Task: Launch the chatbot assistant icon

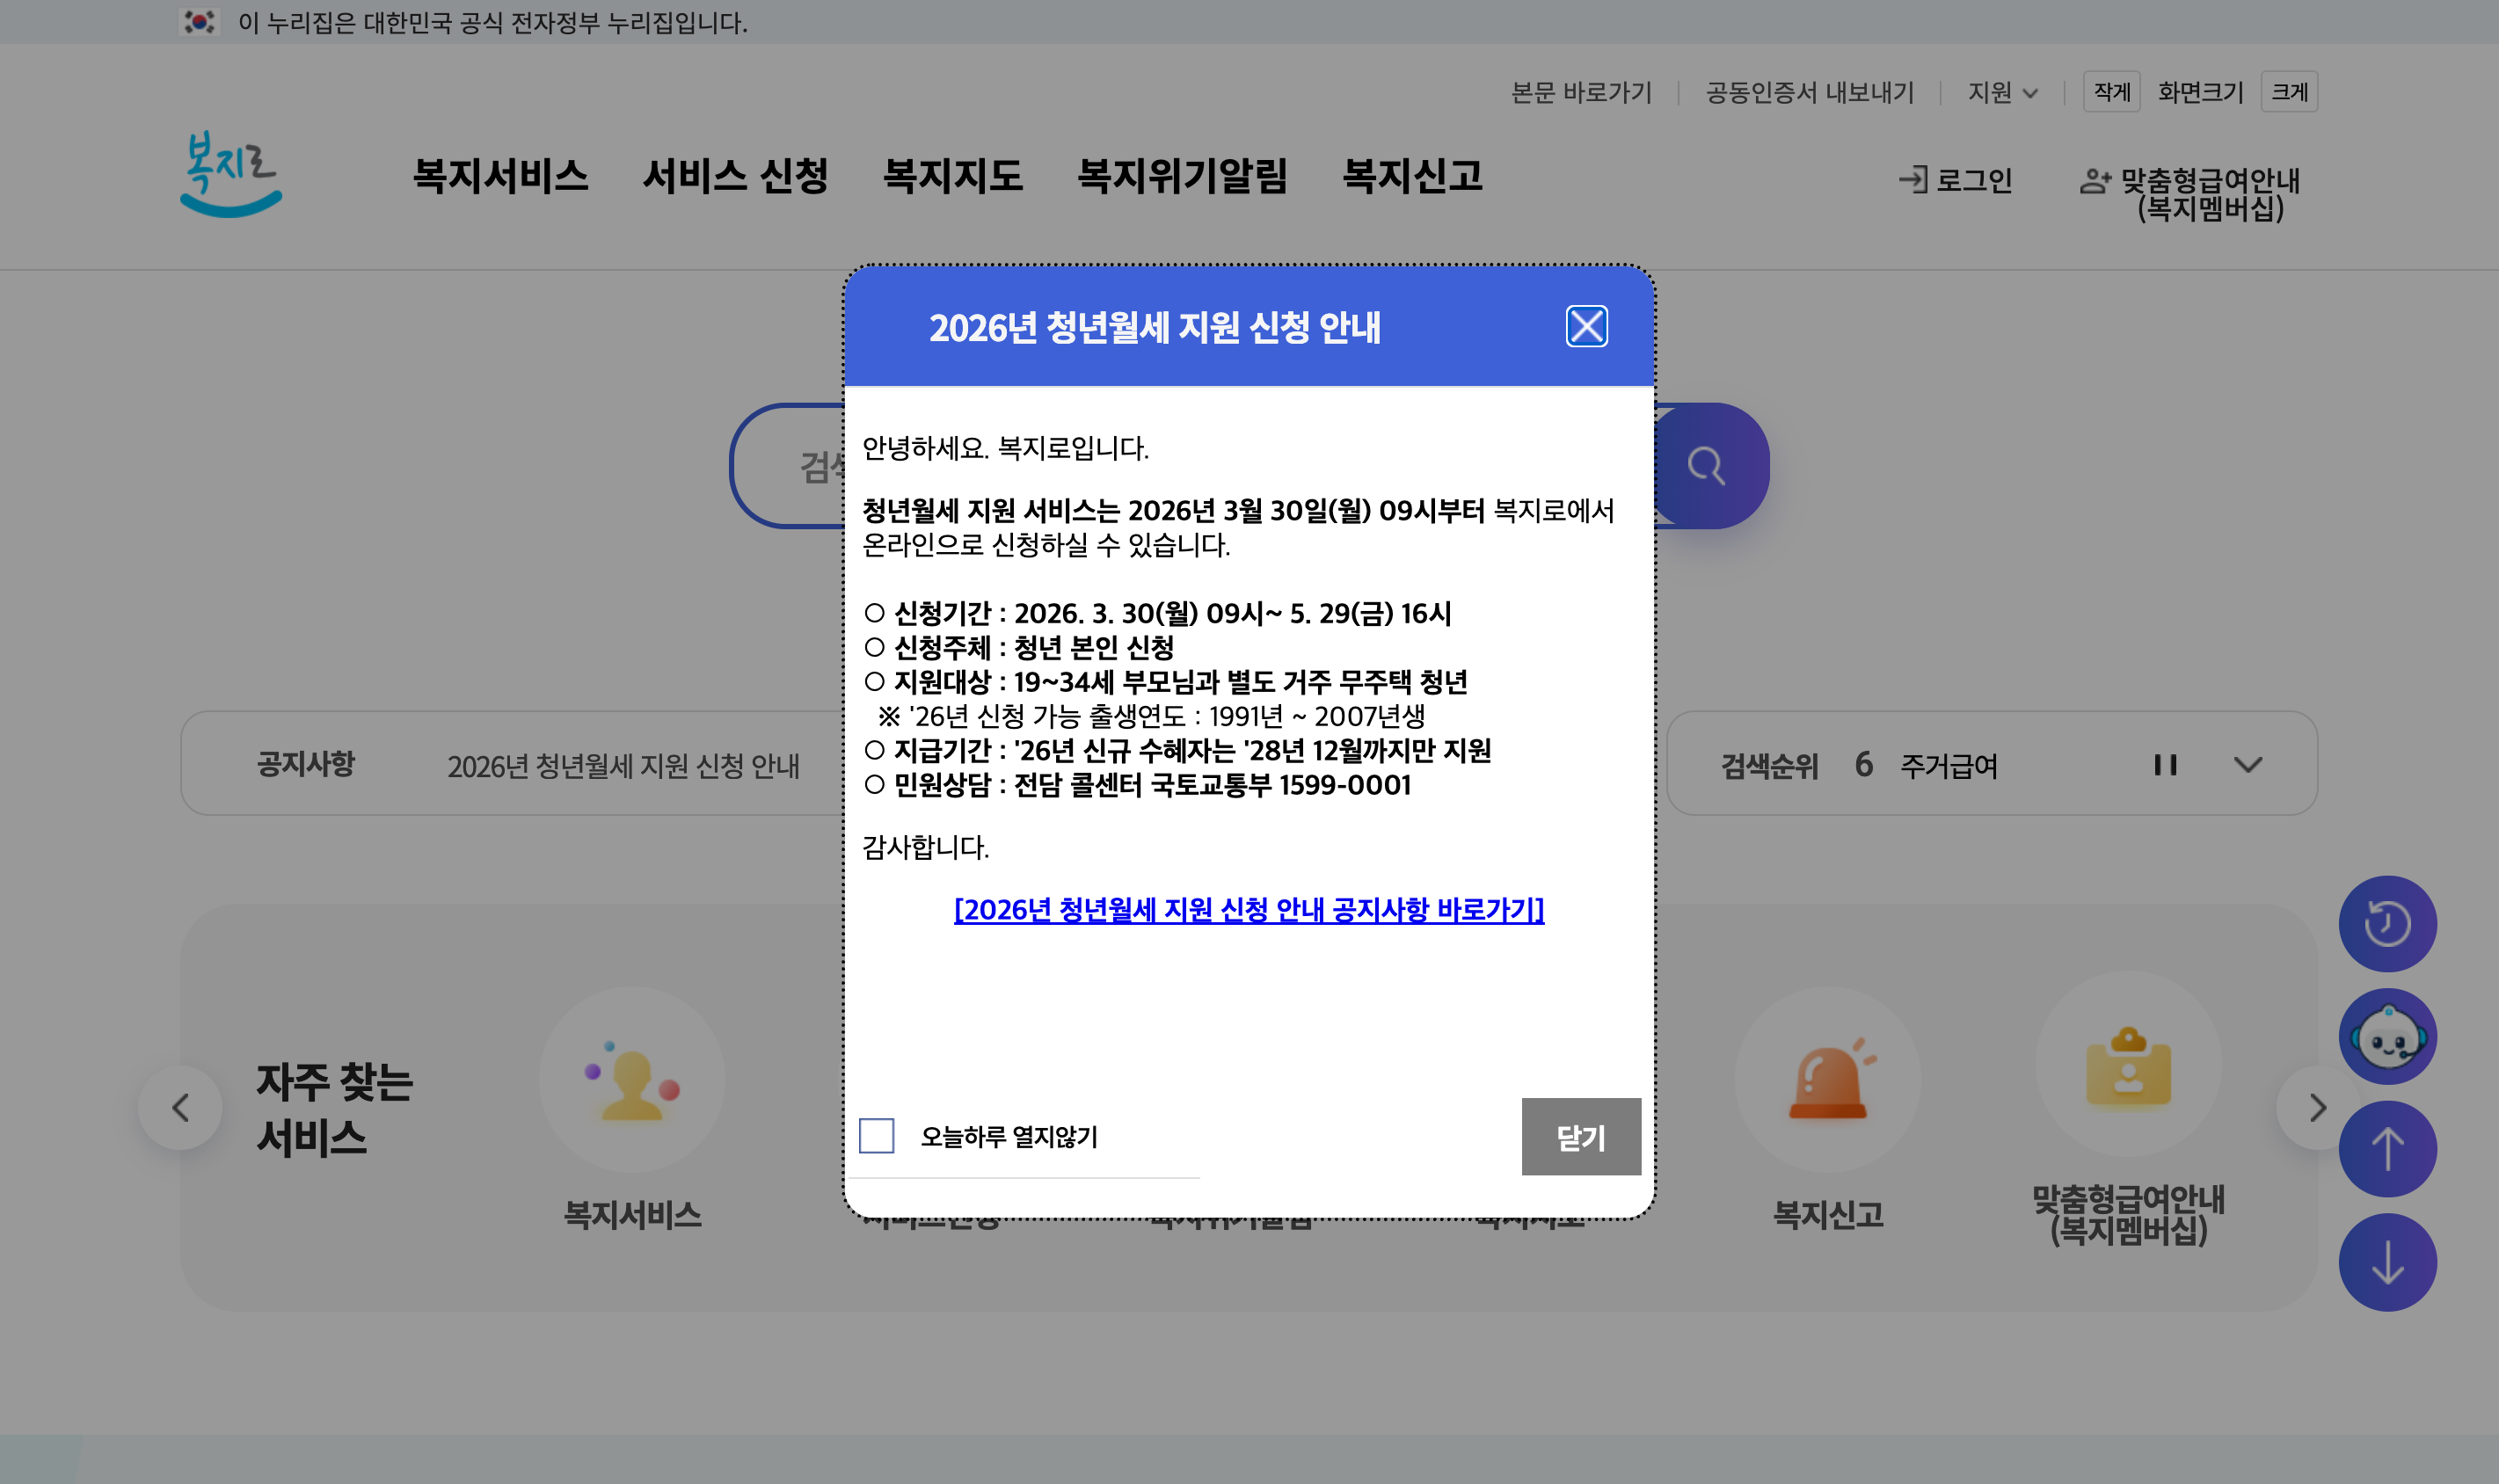Action: pyautogui.click(x=2388, y=1036)
